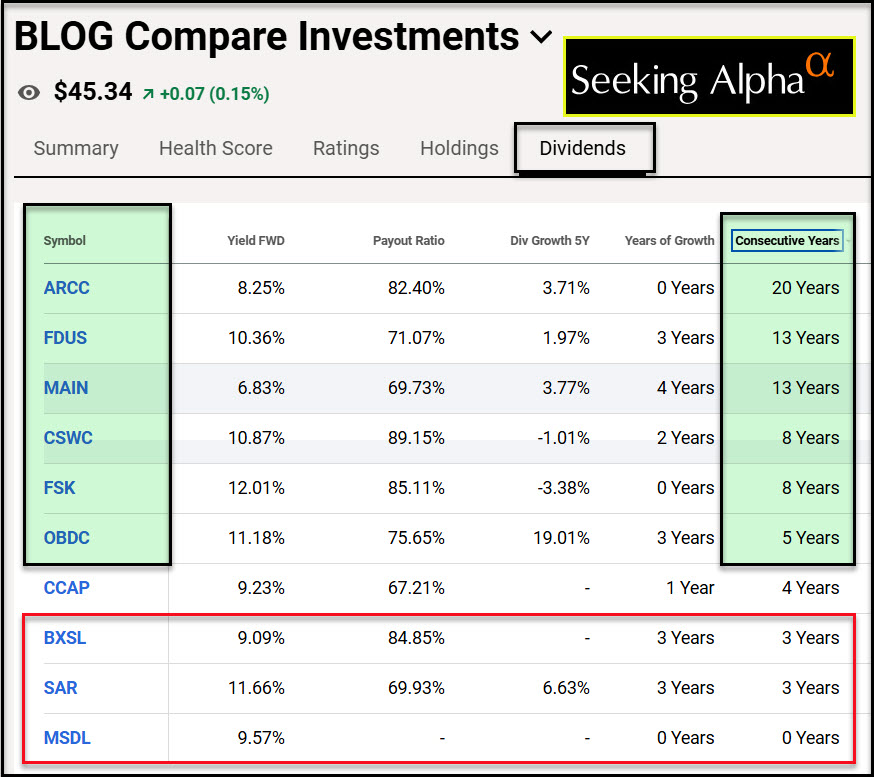Viewport: 874px width, 777px height.
Task: Open the Summary tab
Action: (76, 149)
